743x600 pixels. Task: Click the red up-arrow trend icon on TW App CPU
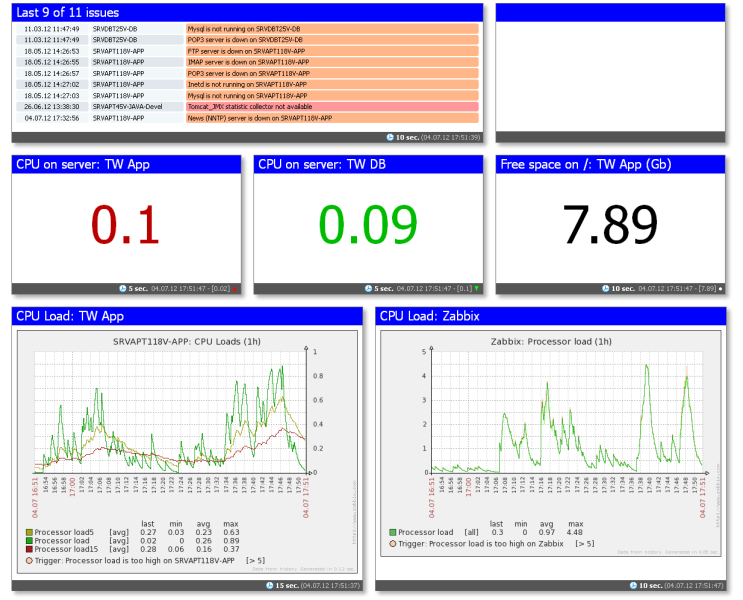coord(234,289)
